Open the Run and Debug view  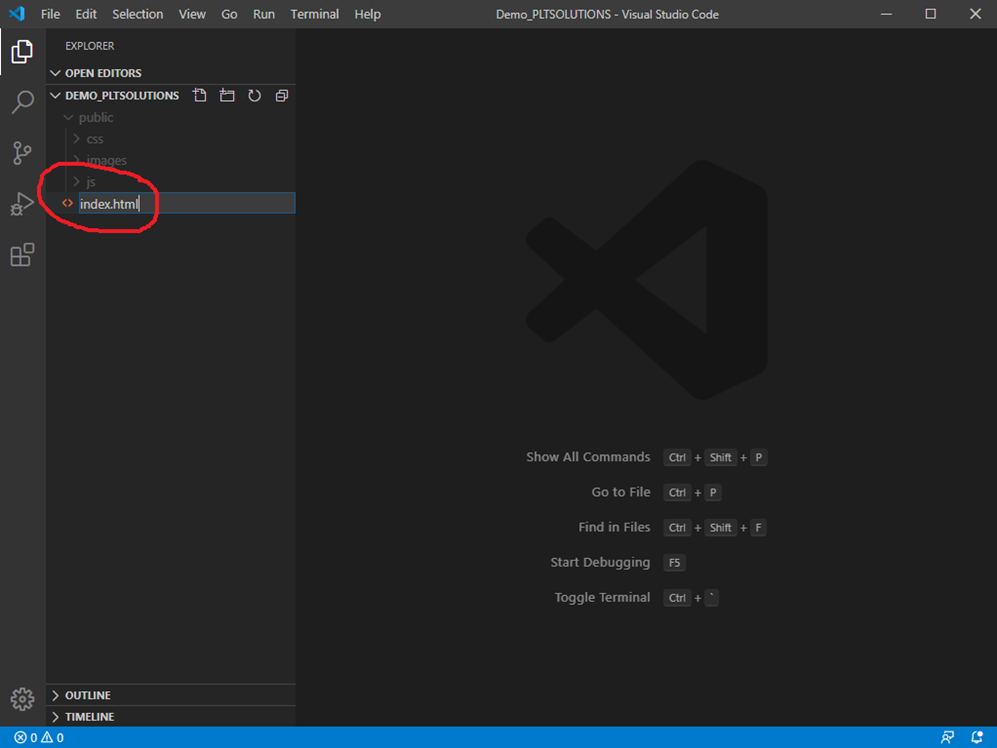click(22, 204)
